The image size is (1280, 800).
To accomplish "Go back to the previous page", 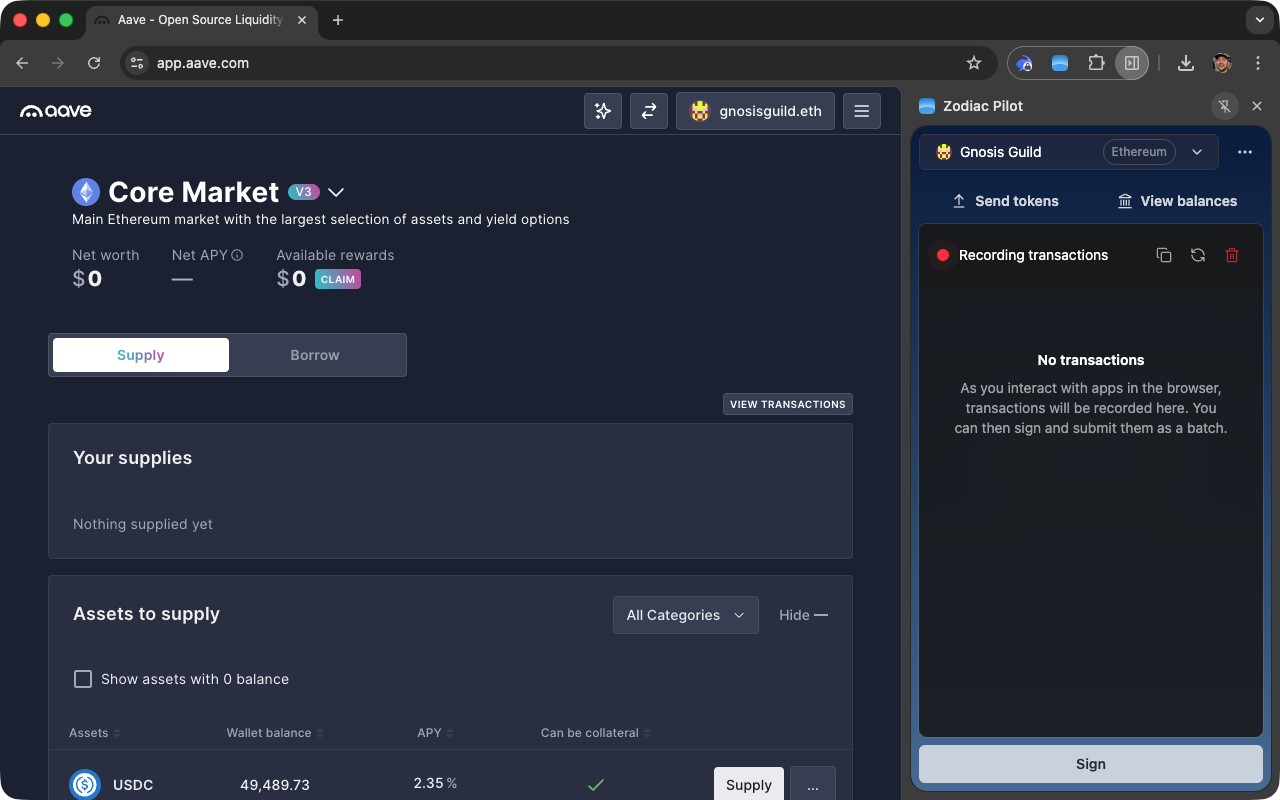I will [22, 63].
